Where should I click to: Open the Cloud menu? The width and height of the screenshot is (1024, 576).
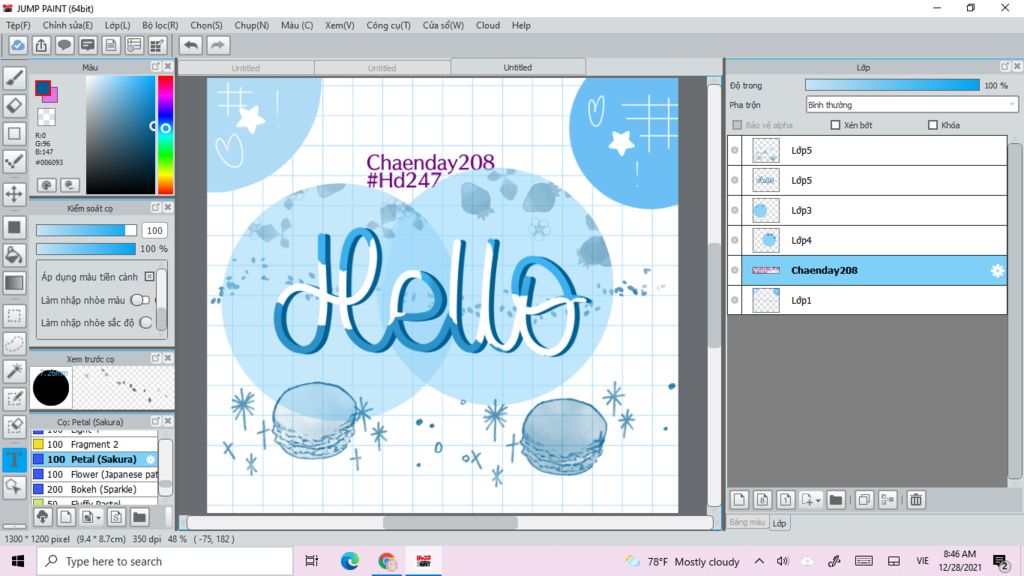click(488, 25)
